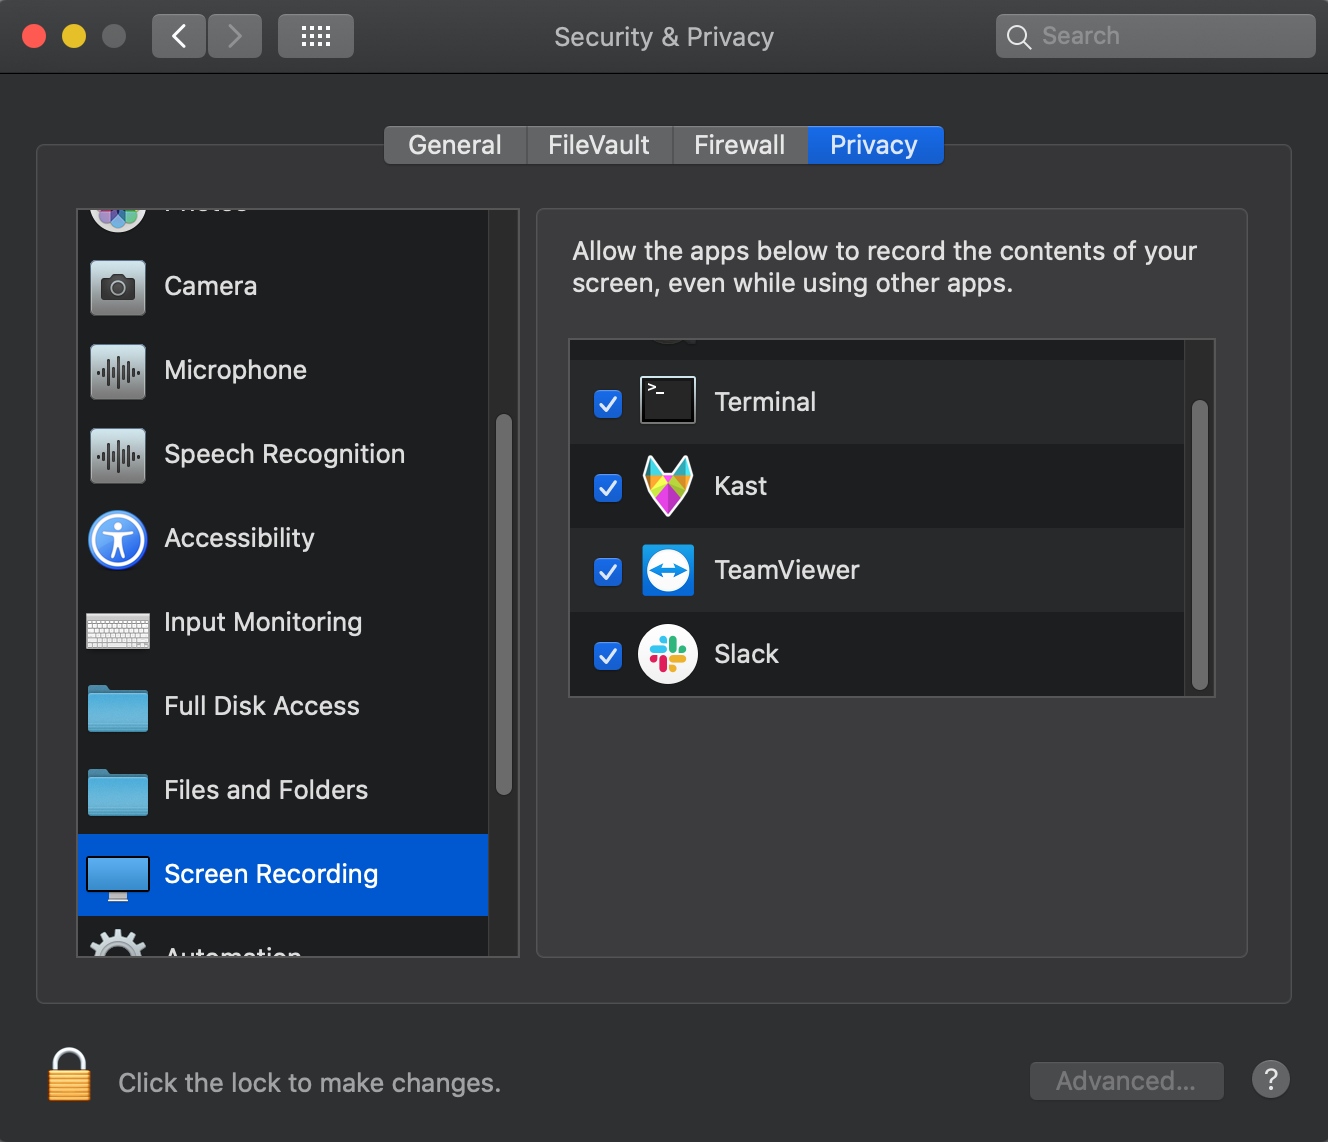The image size is (1328, 1142).
Task: Select the Accessibility icon in sidebar
Action: pos(118,540)
